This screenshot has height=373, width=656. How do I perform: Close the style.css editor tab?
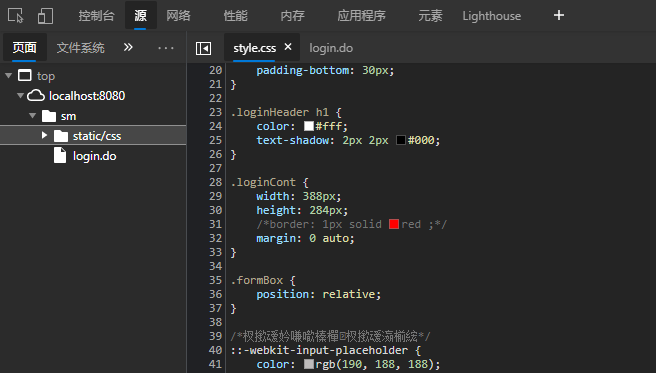click(288, 47)
